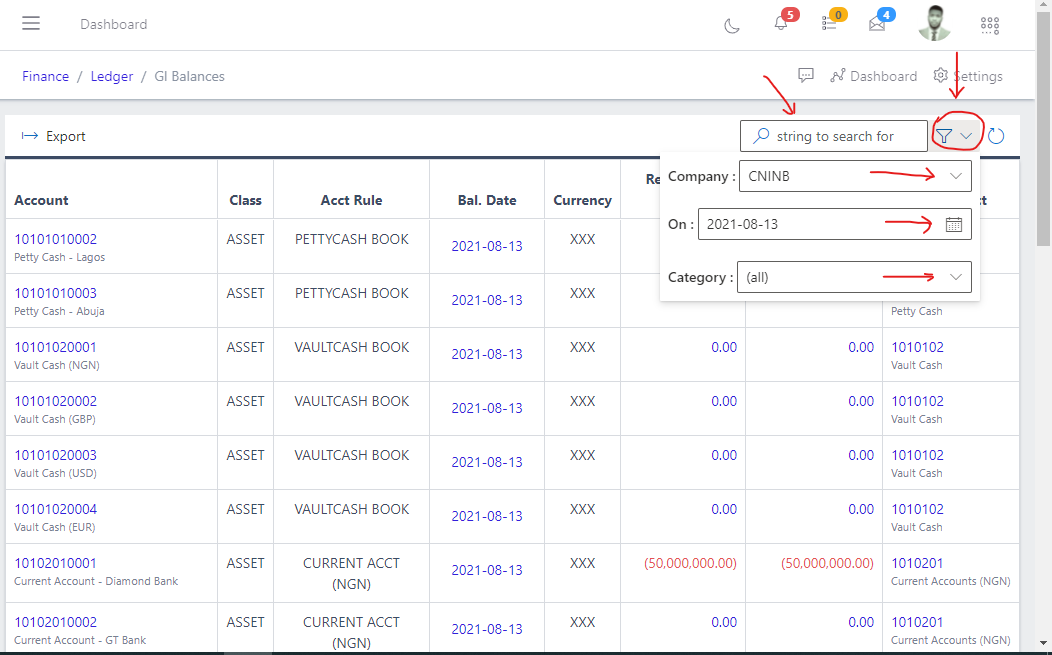Open the hamburger navigation menu
Image resolution: width=1052 pixels, height=655 pixels.
[x=30, y=24]
